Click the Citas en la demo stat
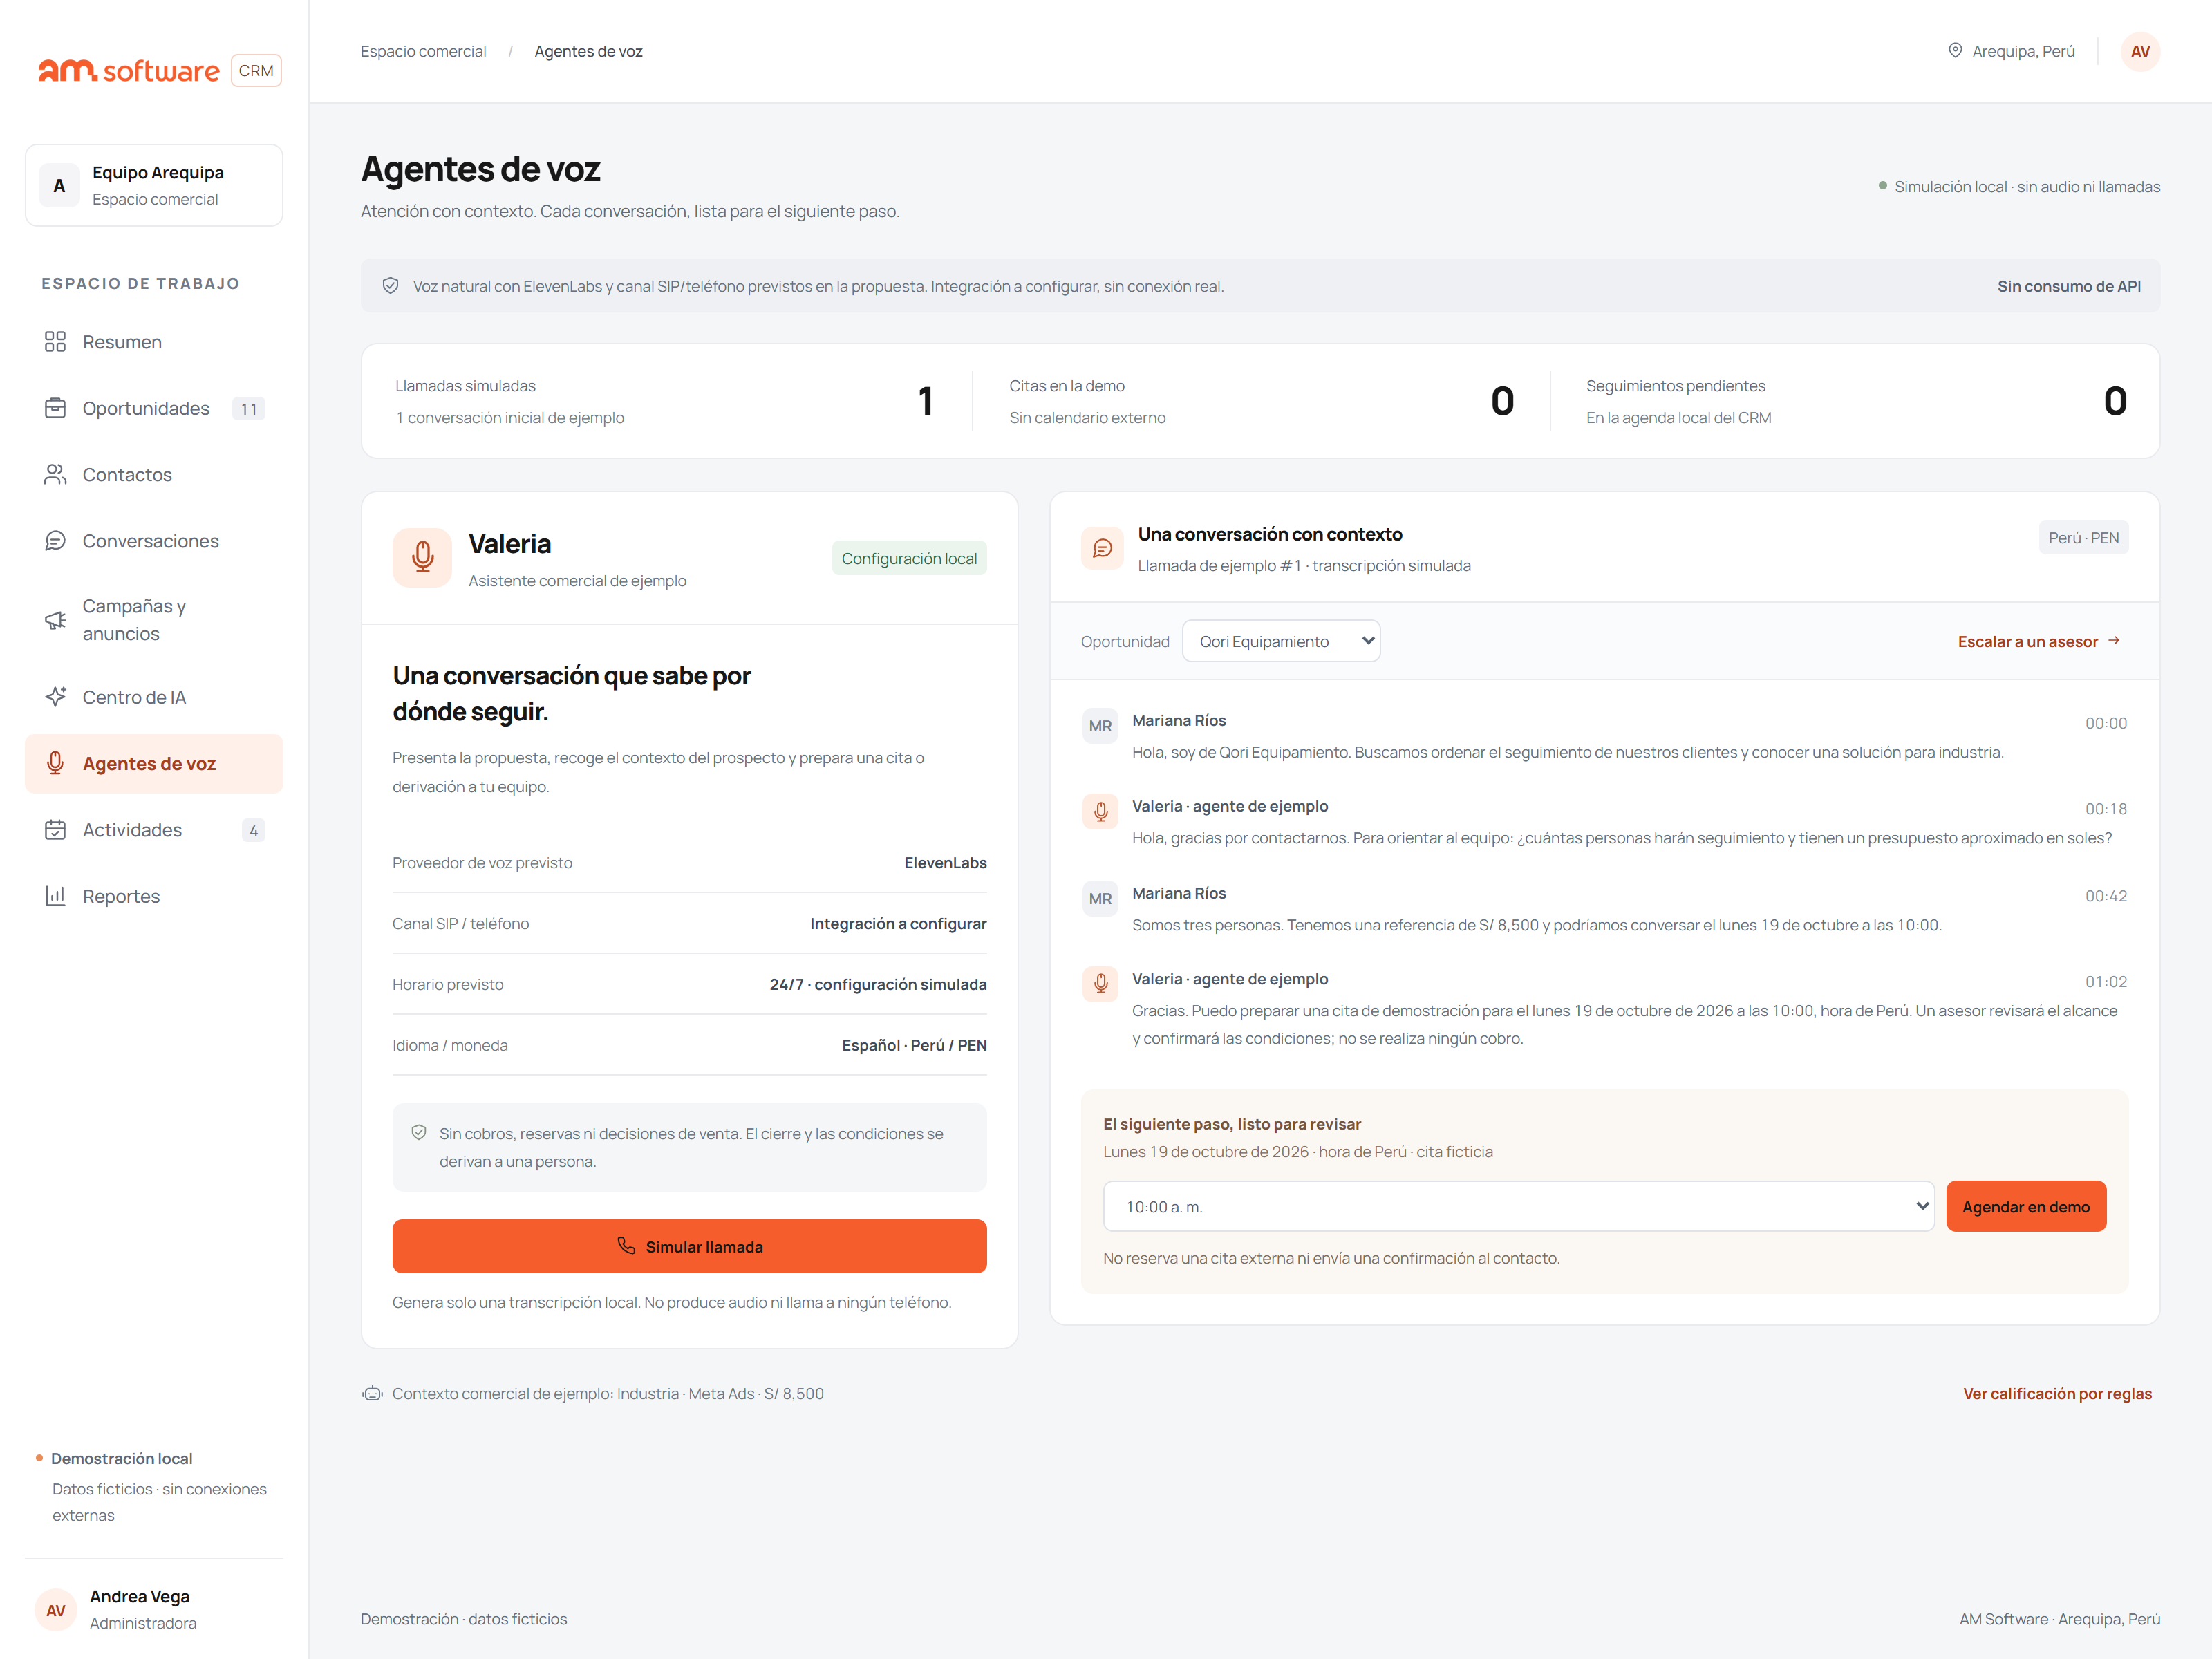Image resolution: width=2212 pixels, height=1659 pixels. (1261, 401)
